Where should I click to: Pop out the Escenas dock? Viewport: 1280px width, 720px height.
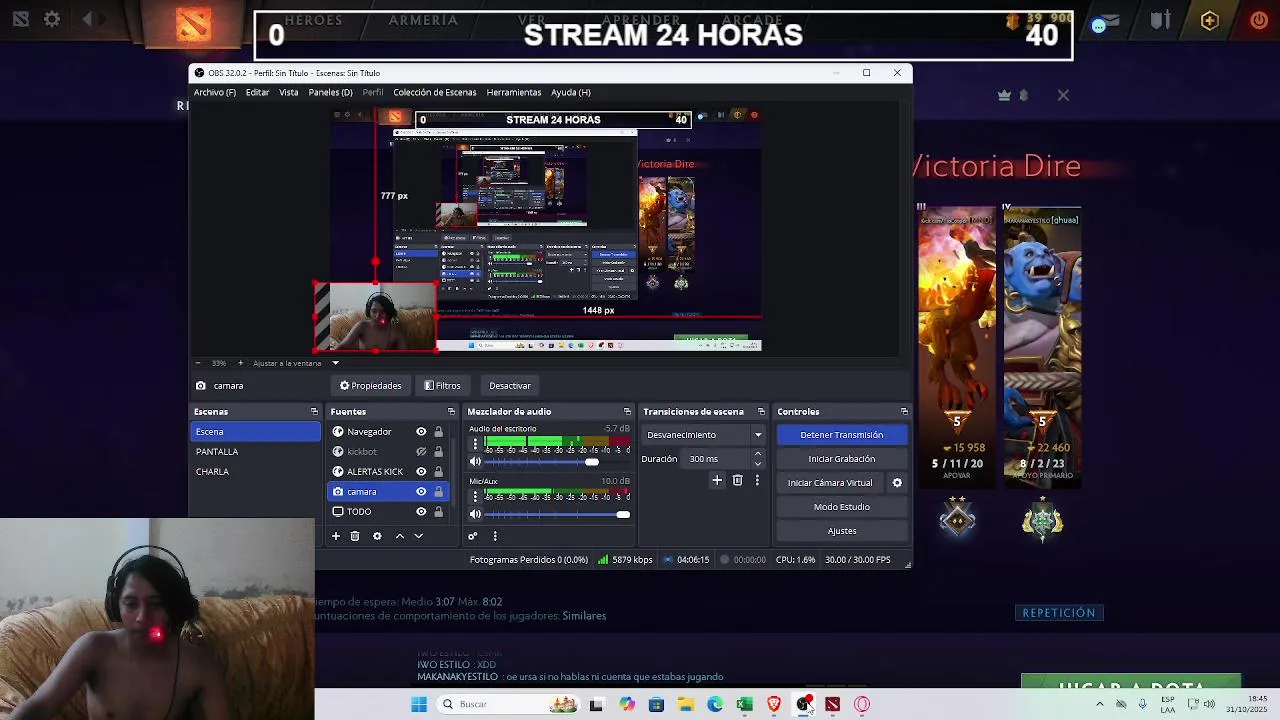pos(314,412)
